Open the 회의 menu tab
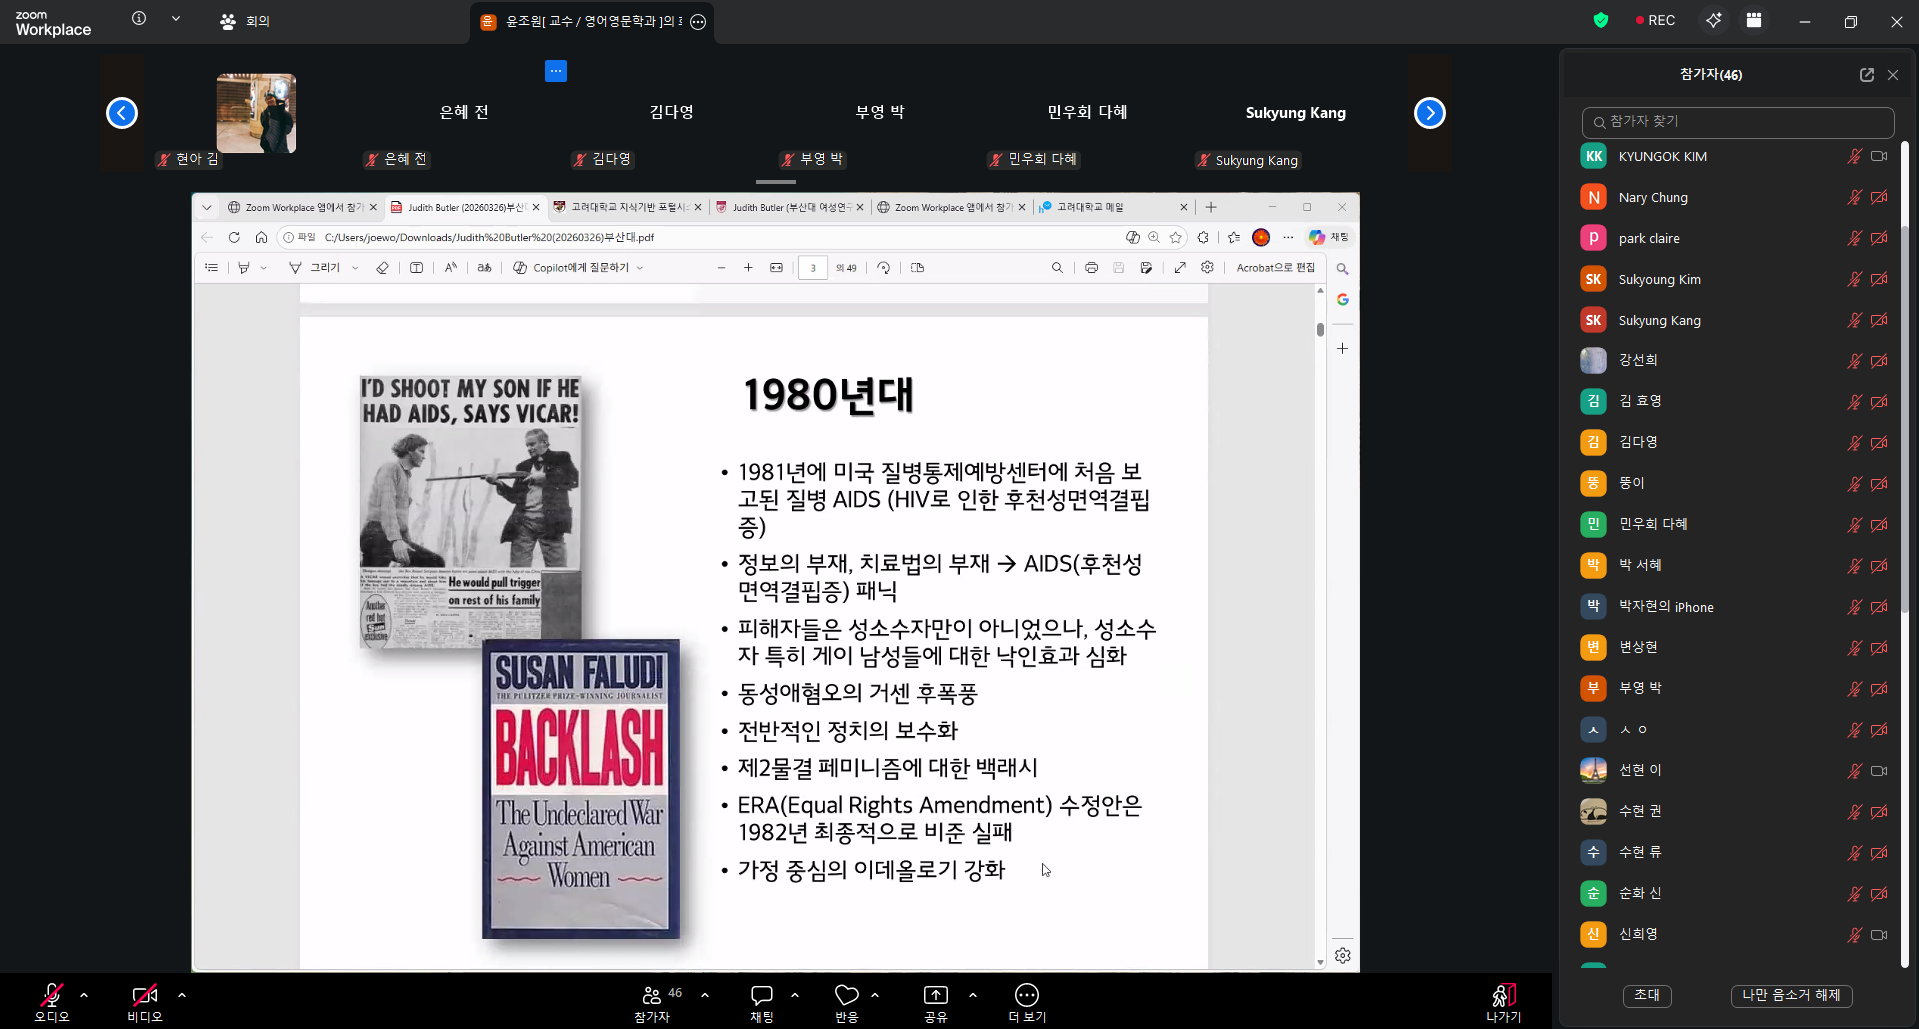1919x1029 pixels. point(246,21)
